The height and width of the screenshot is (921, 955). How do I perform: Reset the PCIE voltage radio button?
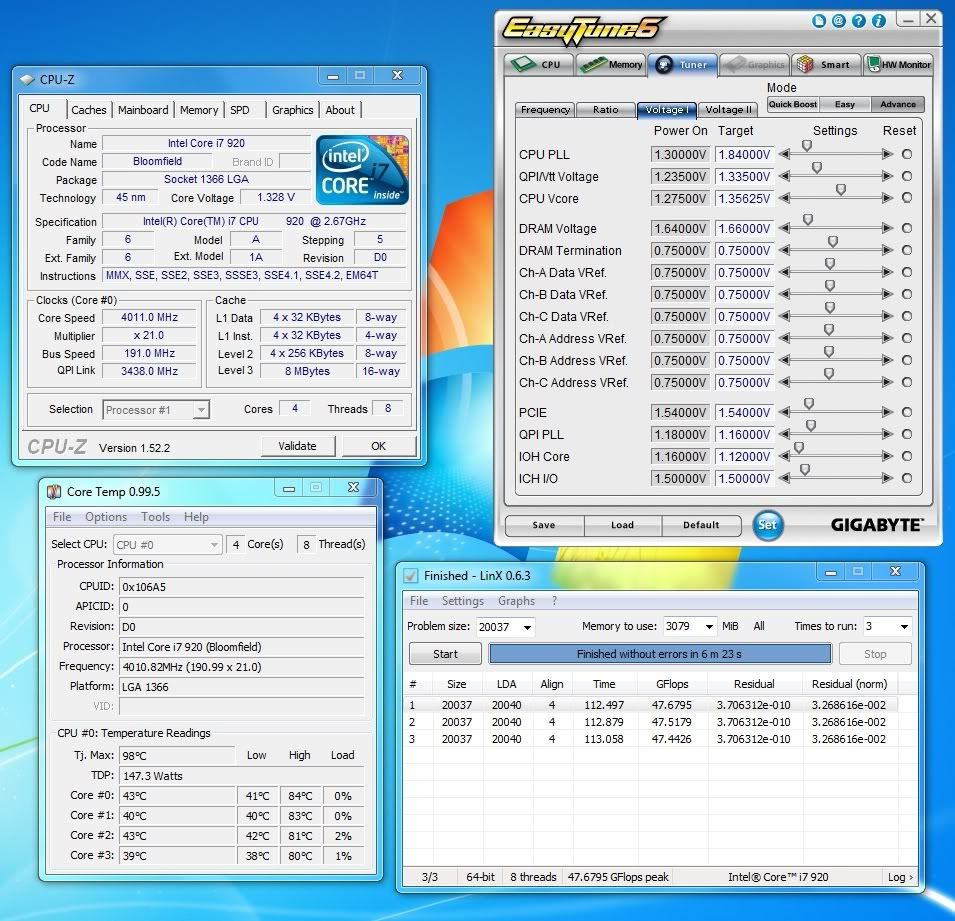(x=907, y=412)
